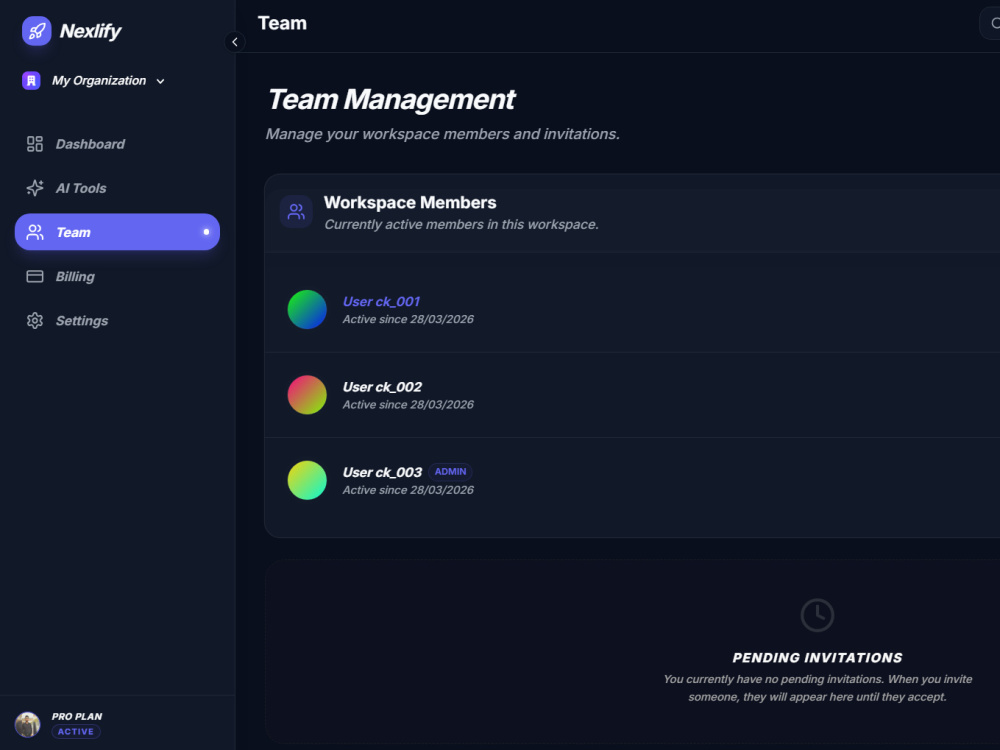1000x750 pixels.
Task: Collapse the sidebar with the chevron button
Action: tap(235, 42)
